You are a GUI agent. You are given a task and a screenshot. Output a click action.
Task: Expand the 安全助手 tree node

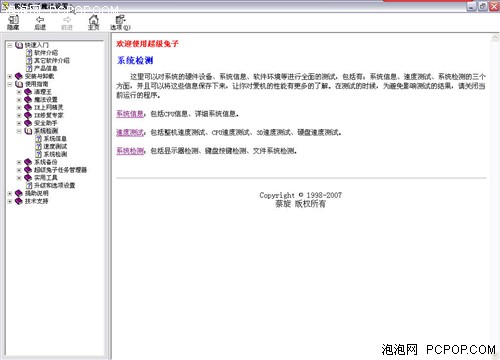pyautogui.click(x=19, y=123)
